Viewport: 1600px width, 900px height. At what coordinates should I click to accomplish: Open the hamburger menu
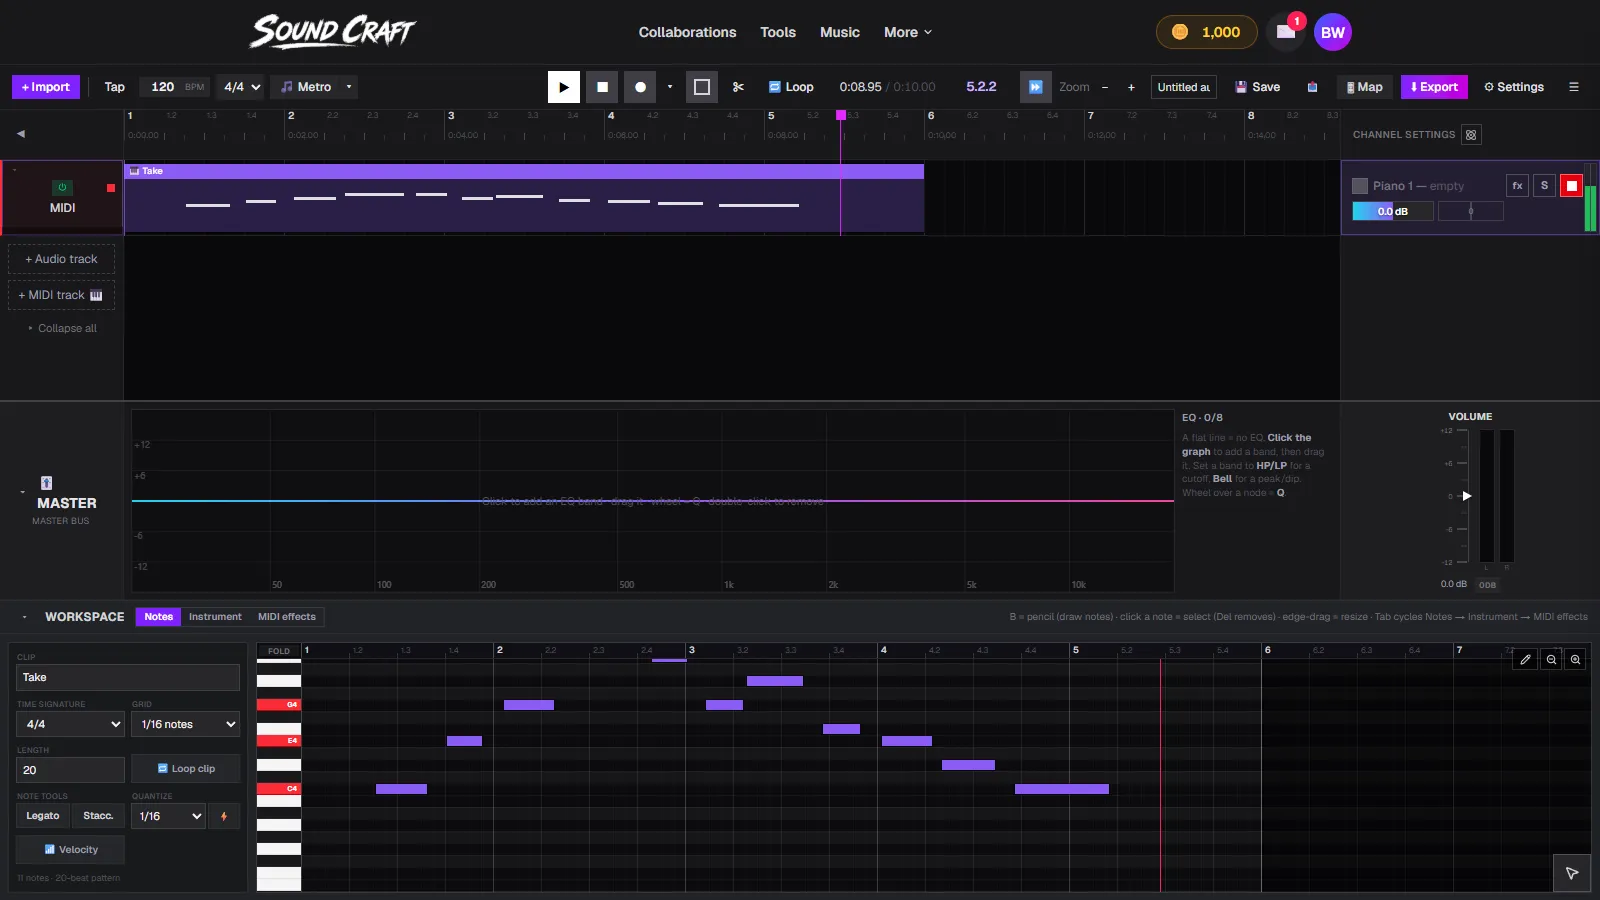pyautogui.click(x=1573, y=87)
